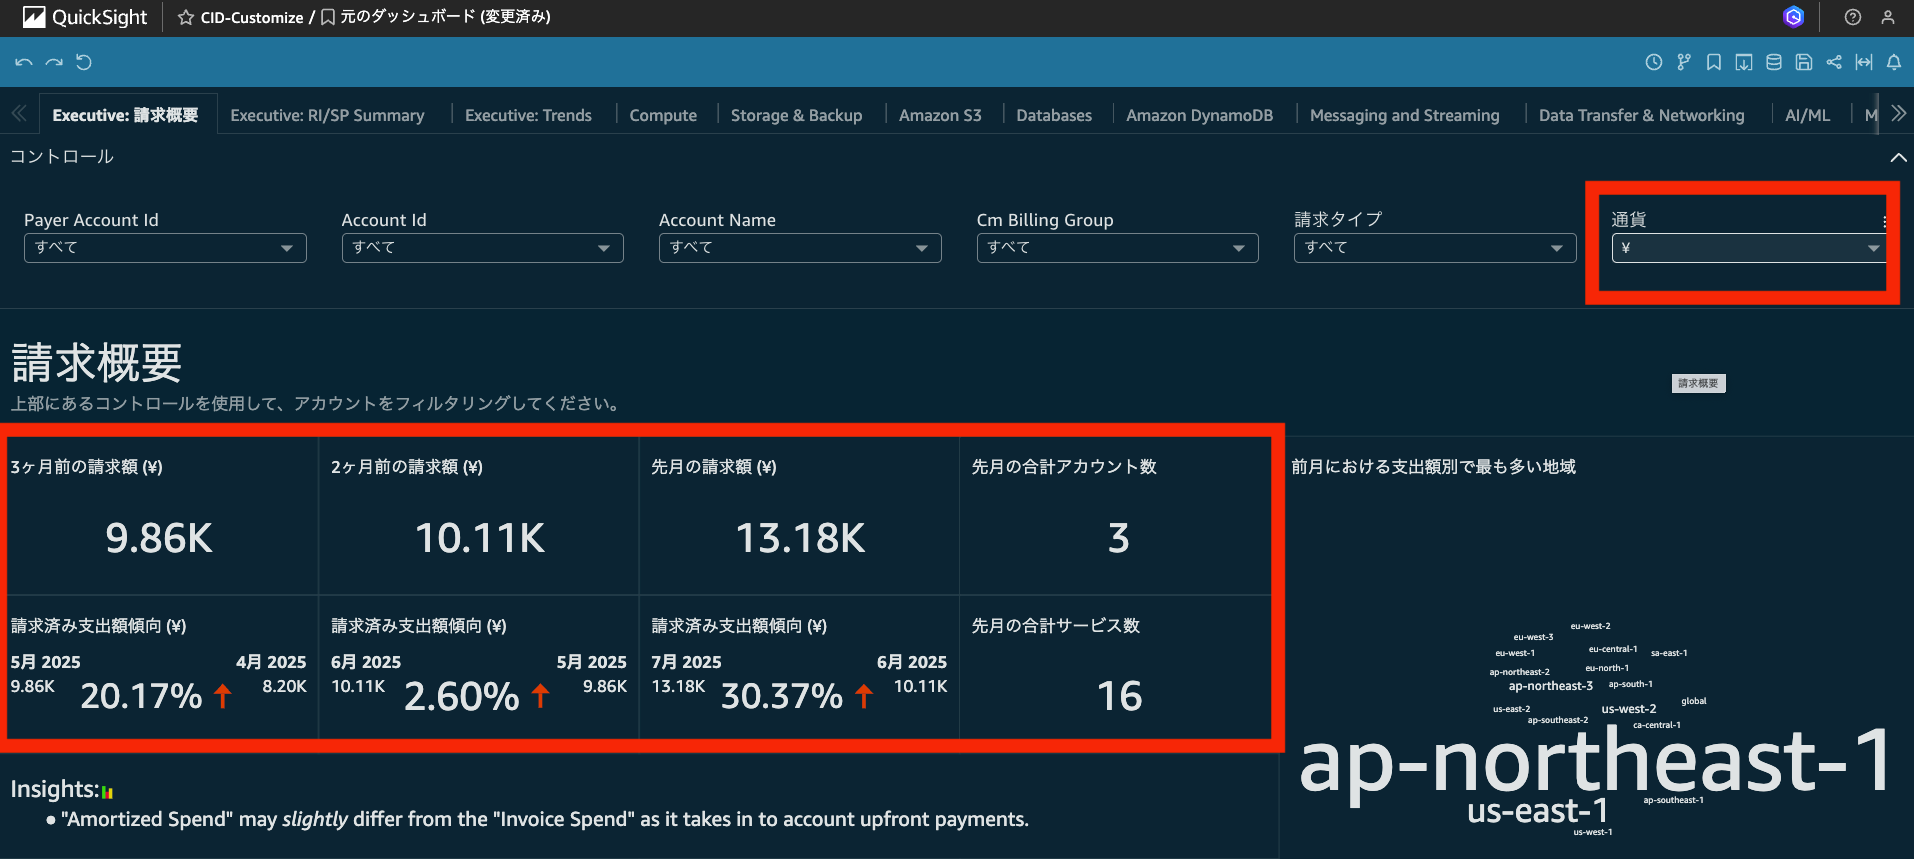The height and width of the screenshot is (859, 1914).
Task: Open the Payer Account Id dropdown
Action: pos(165,248)
